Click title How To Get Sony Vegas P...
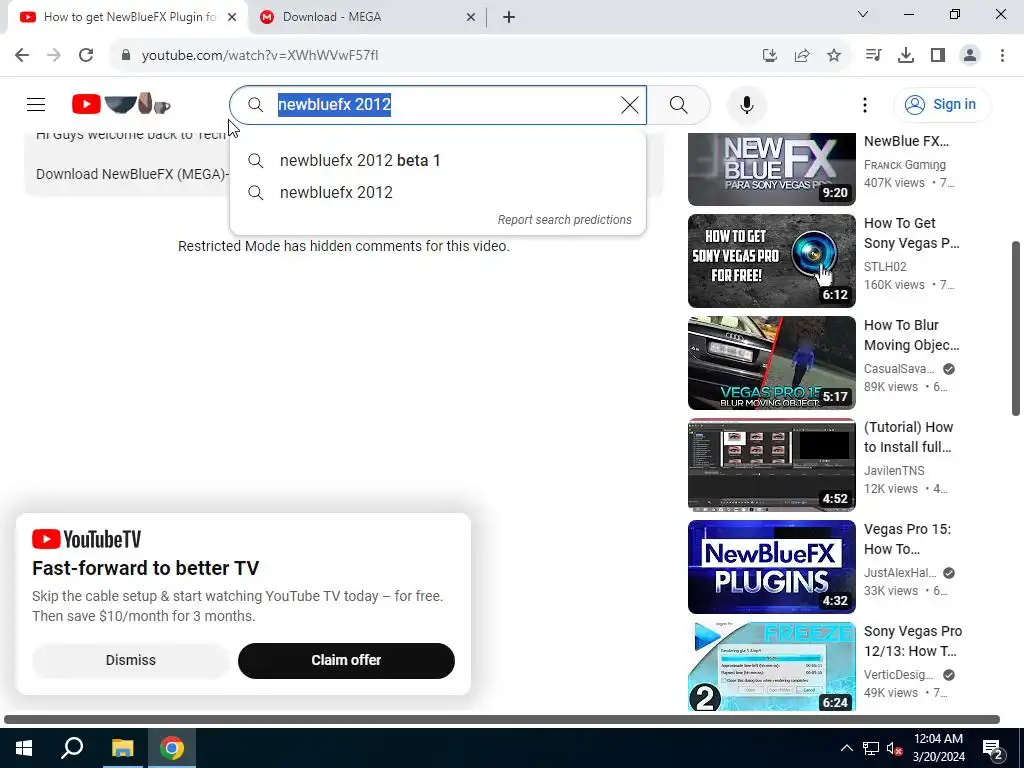 coord(912,233)
